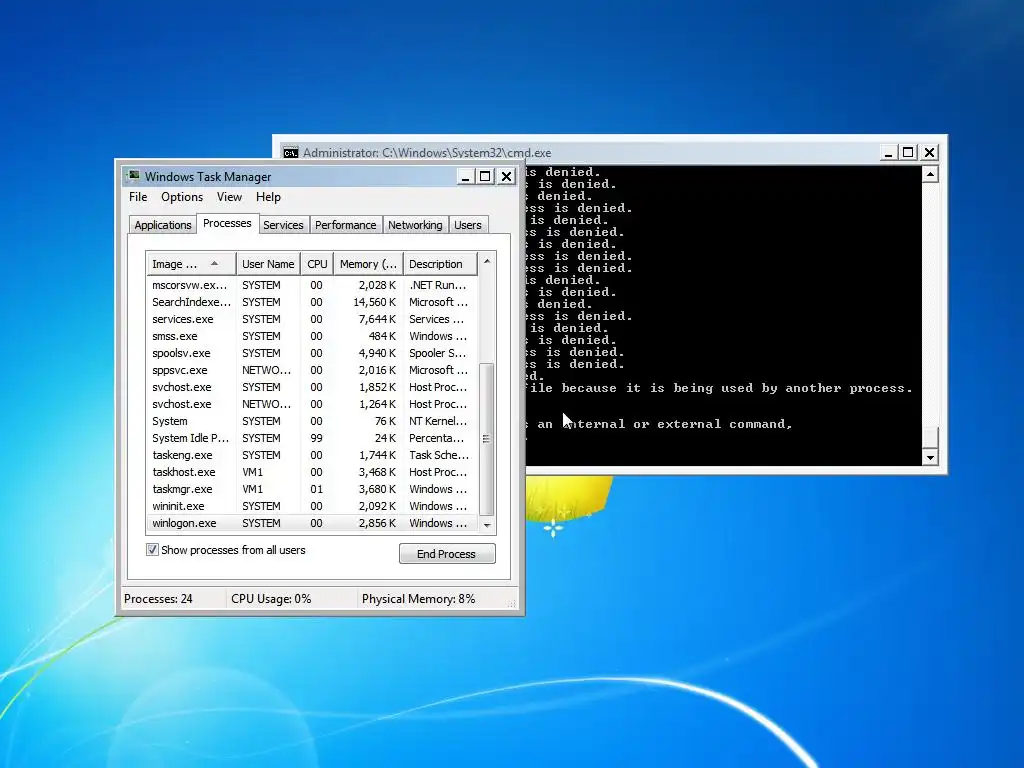Select the taskhost.exe process
Image resolution: width=1024 pixels, height=768 pixels.
pos(312,472)
